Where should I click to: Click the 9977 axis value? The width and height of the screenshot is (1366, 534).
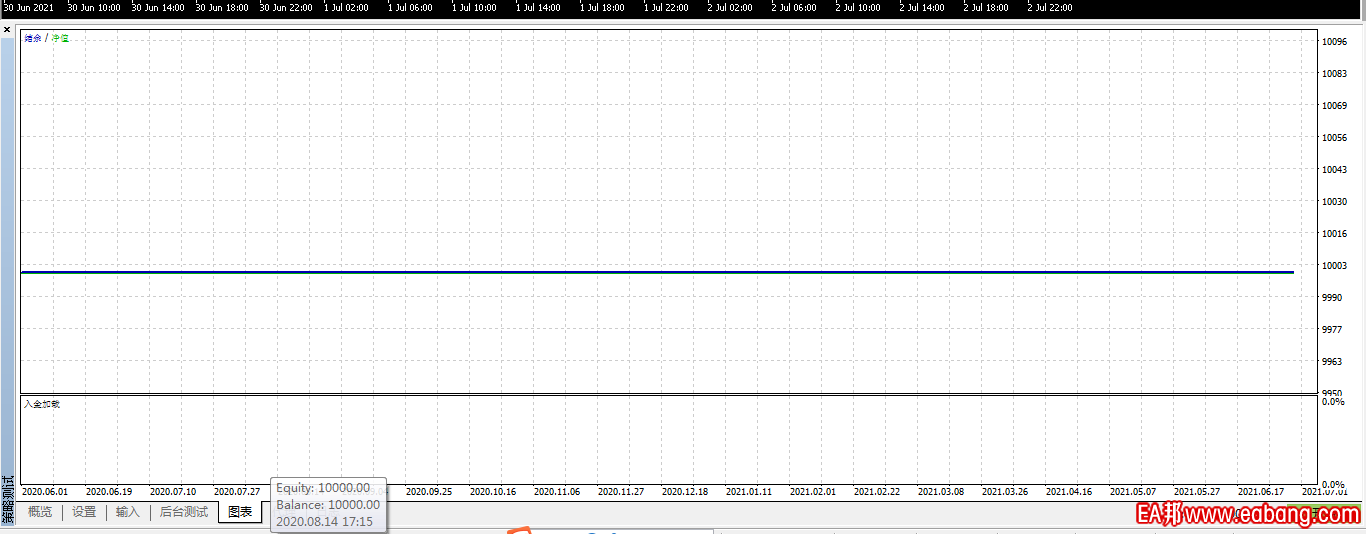(x=1332, y=330)
